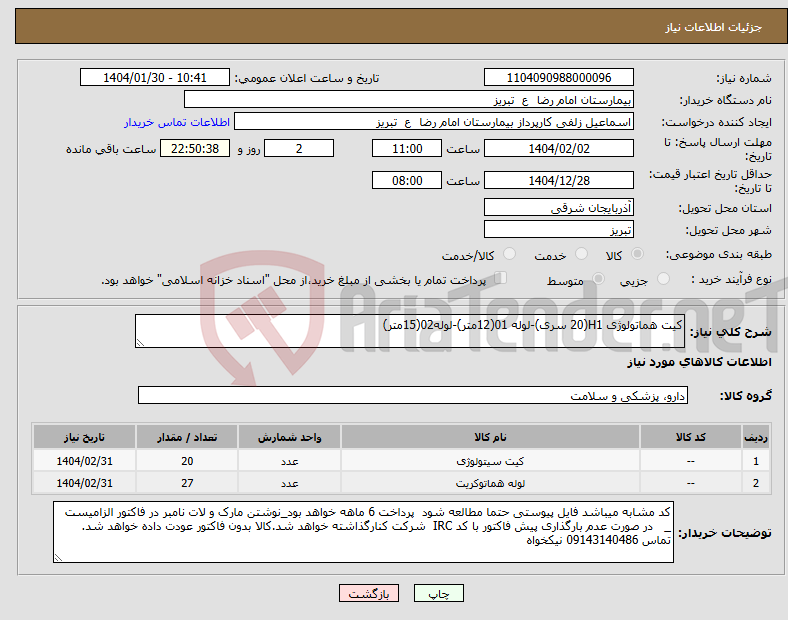Click the کیت سیتولوژی item name cell
Image resolution: width=788 pixels, height=620 pixels.
pos(490,461)
